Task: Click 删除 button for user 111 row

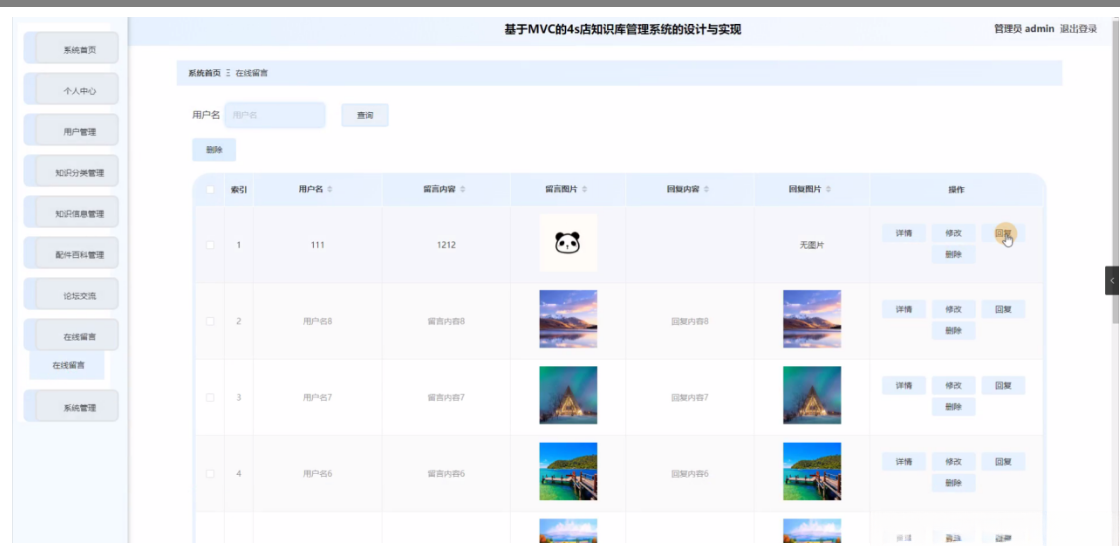Action: (x=954, y=254)
